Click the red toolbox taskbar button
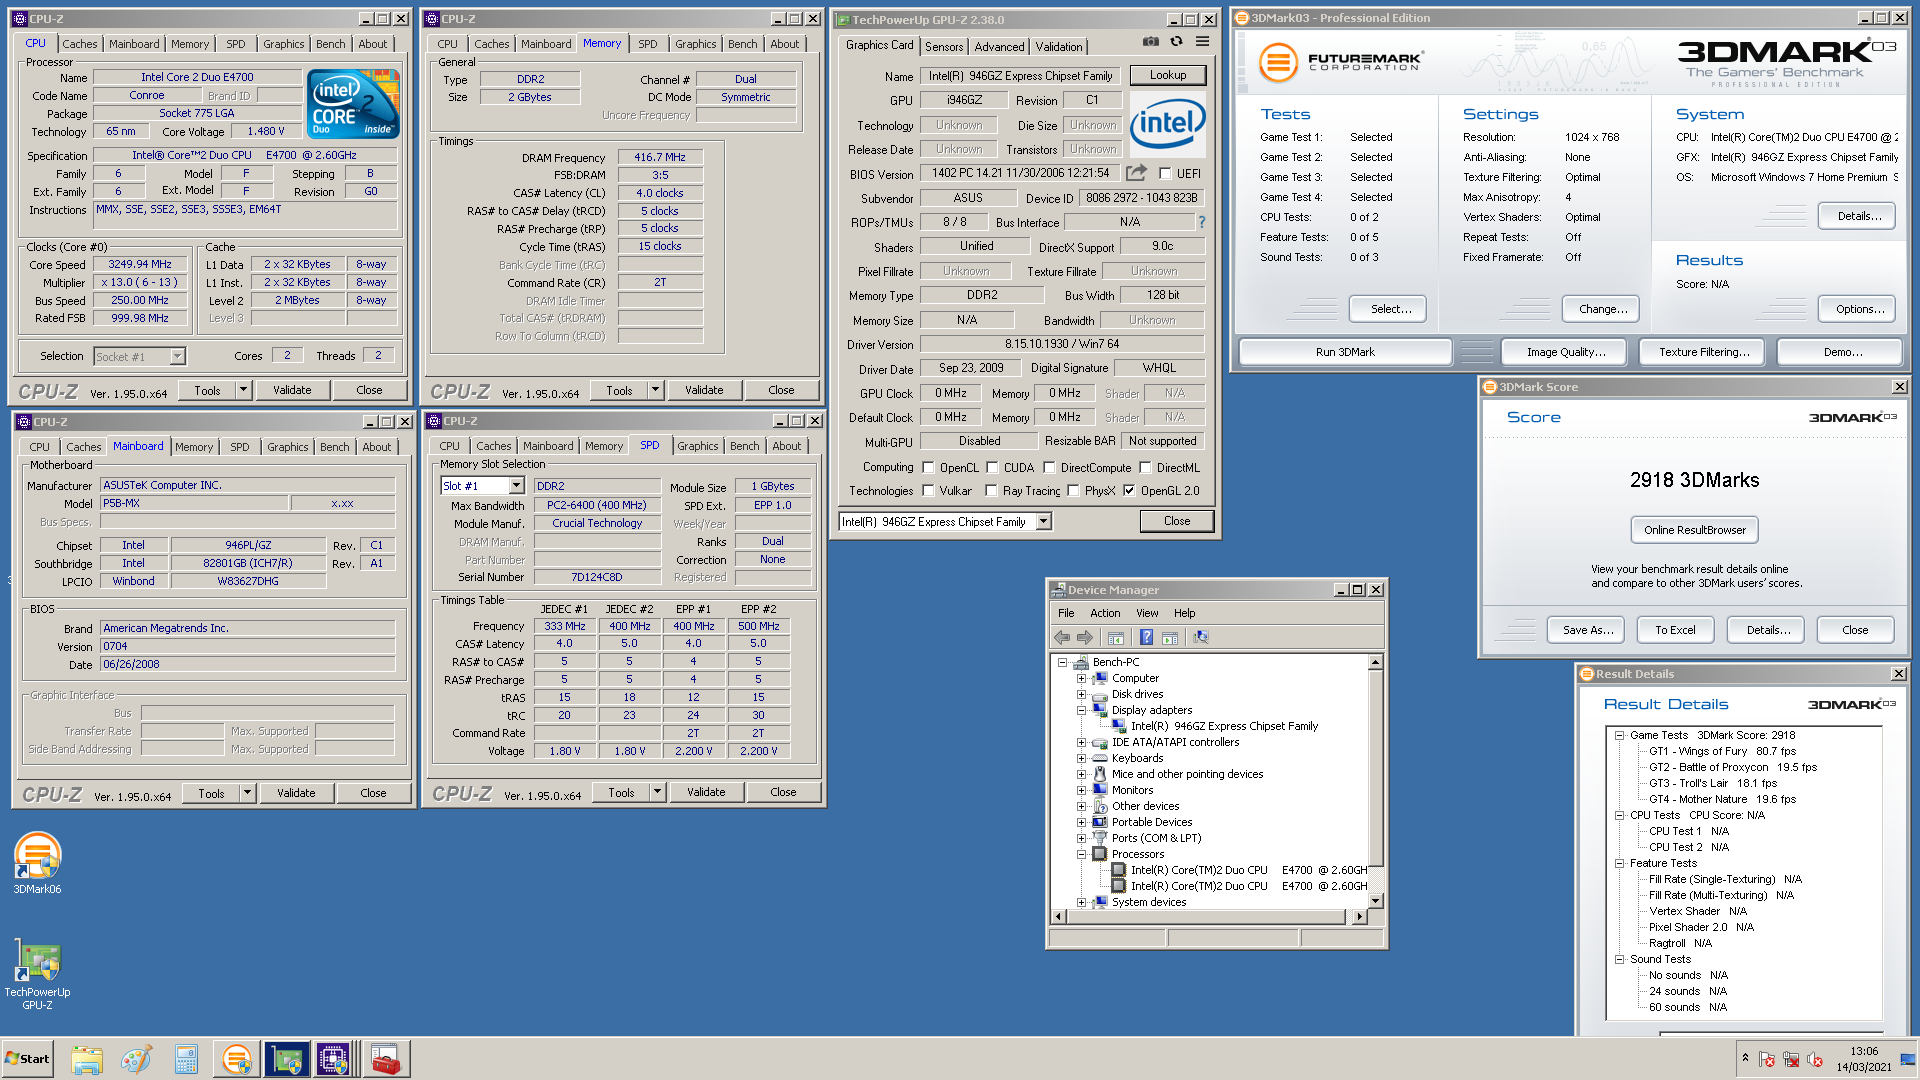The width and height of the screenshot is (1920, 1080). point(385,1059)
